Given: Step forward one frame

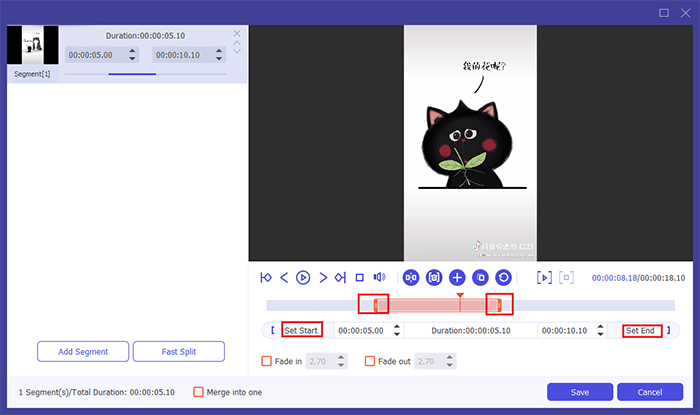Looking at the screenshot, I should (x=323, y=278).
